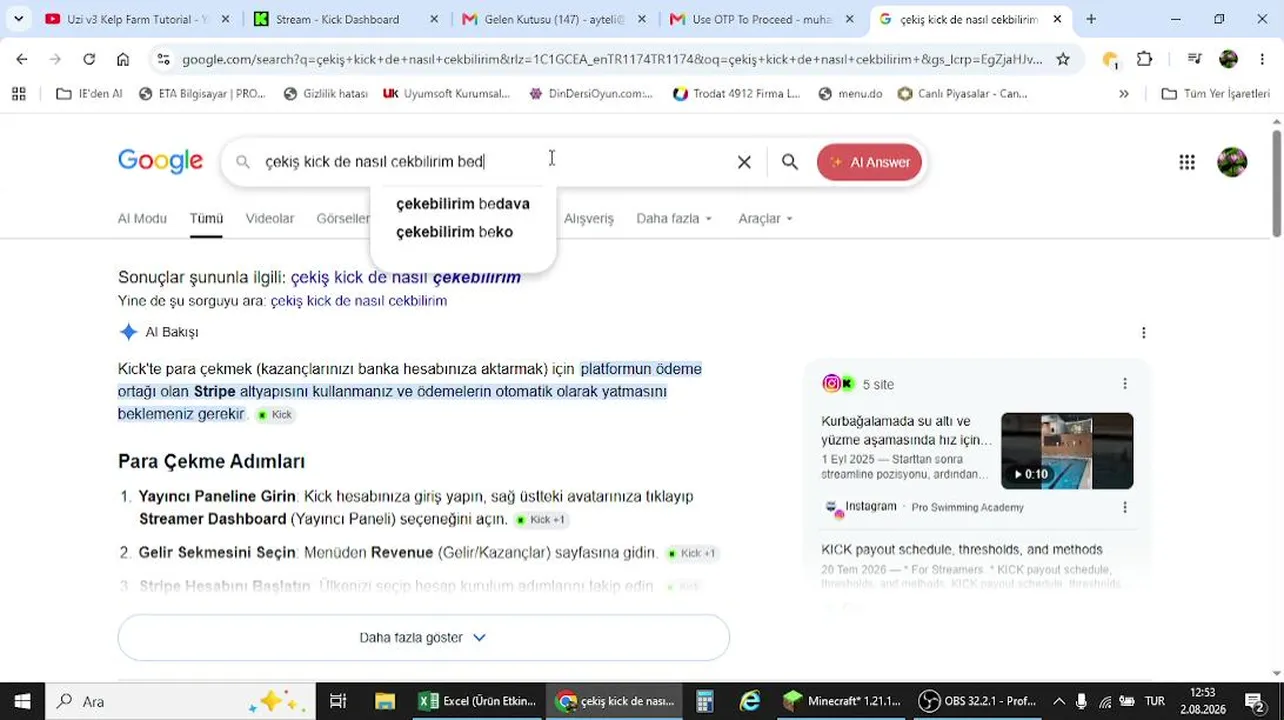This screenshot has height=720, width=1284.
Task: Close the Uzi v3 Kelp Farm Tutorial tab
Action: pyautogui.click(x=225, y=19)
